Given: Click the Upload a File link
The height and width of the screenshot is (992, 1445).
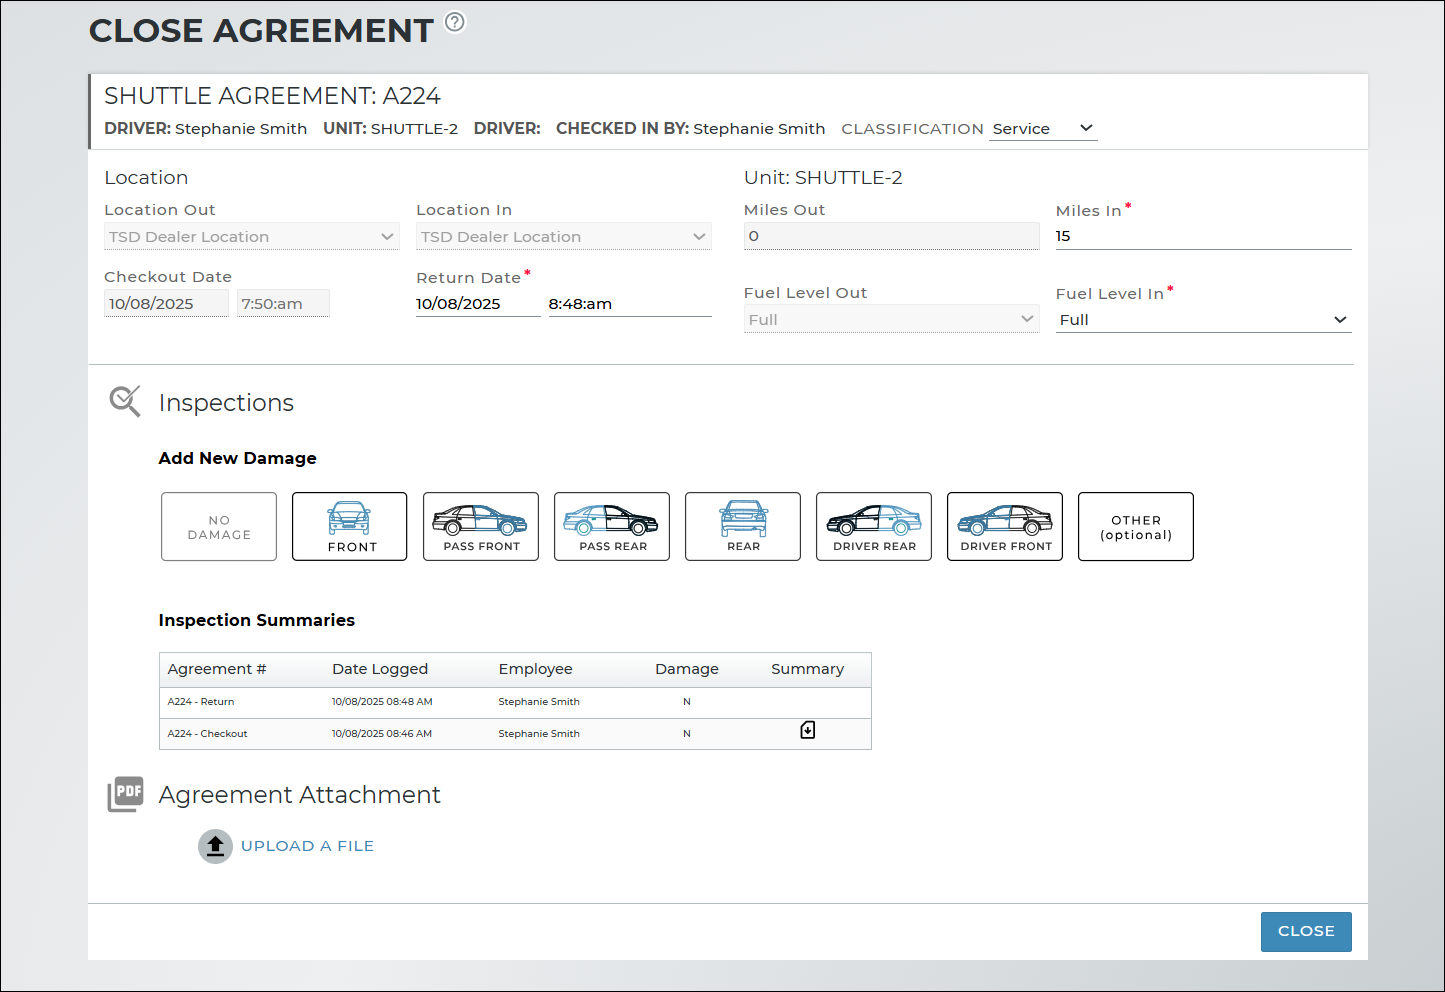Looking at the screenshot, I should point(307,846).
